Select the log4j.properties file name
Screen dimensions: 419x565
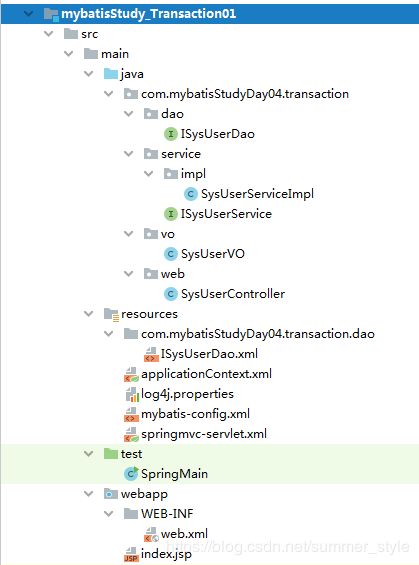pos(187,394)
